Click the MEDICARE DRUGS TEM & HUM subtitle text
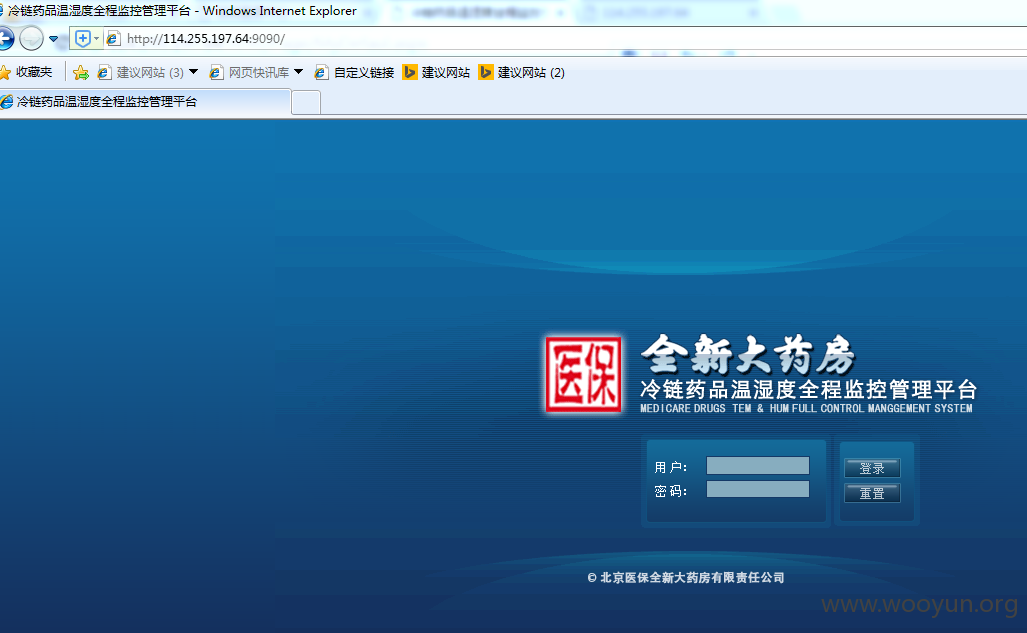 806,408
